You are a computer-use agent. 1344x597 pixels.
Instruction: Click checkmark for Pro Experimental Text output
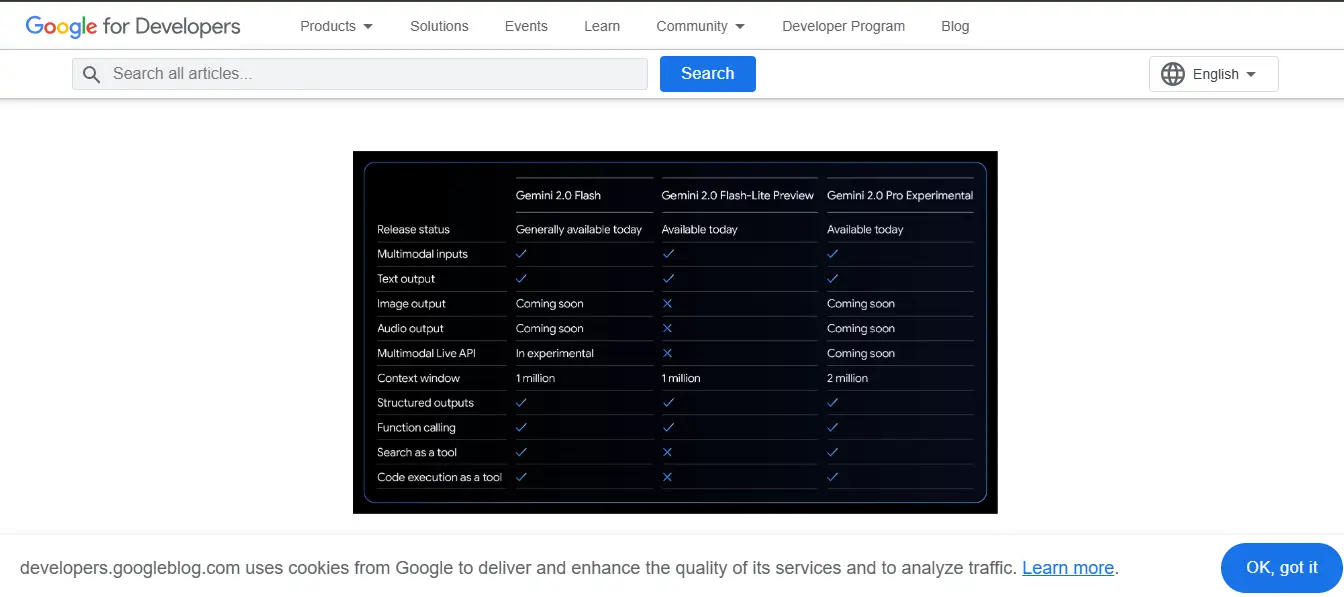click(x=833, y=279)
